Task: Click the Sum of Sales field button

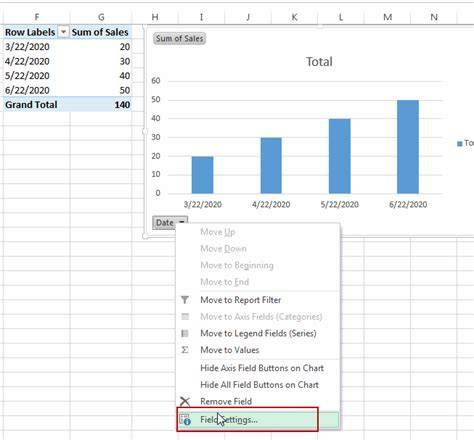Action: pos(179,38)
